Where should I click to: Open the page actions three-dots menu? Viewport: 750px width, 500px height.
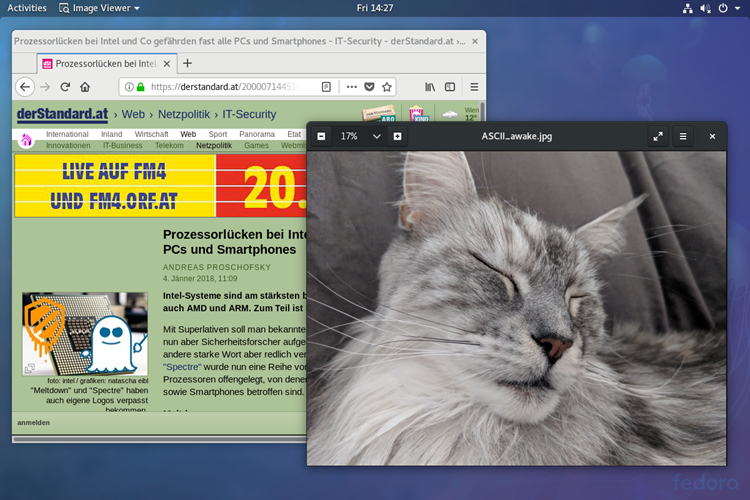pos(352,87)
